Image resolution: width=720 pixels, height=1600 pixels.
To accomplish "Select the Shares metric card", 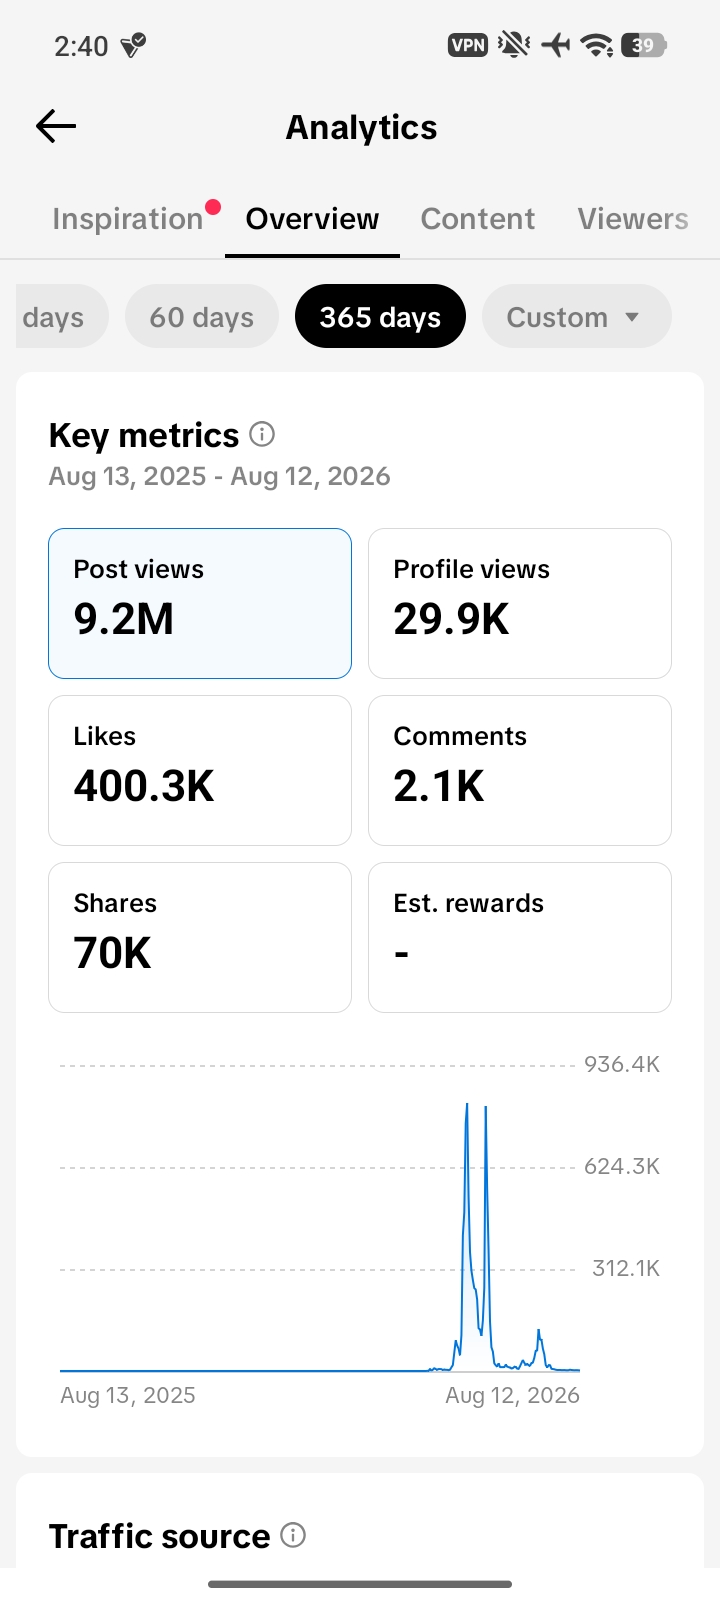I will point(200,937).
